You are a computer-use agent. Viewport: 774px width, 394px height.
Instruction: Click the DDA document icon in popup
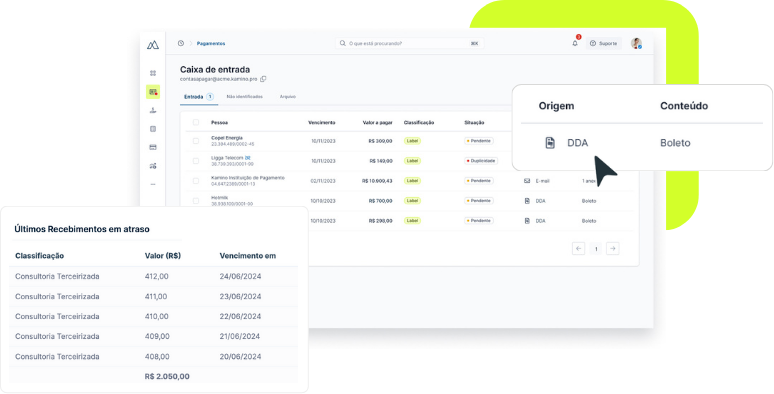point(550,143)
